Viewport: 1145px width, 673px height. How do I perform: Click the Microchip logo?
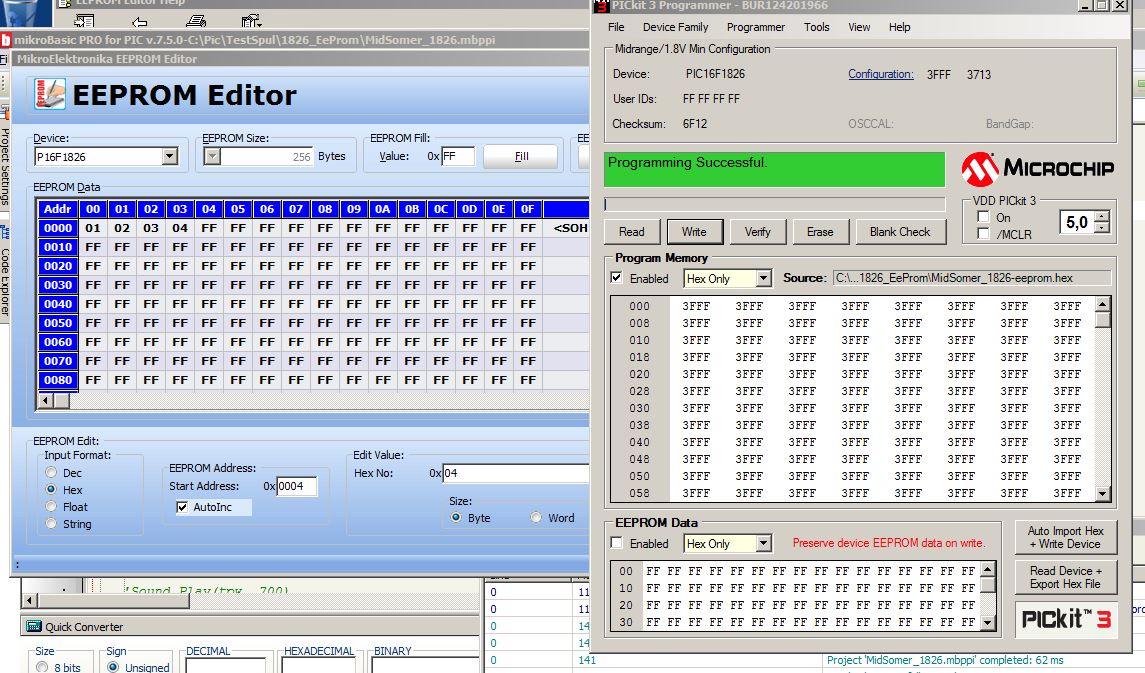(x=1038, y=169)
